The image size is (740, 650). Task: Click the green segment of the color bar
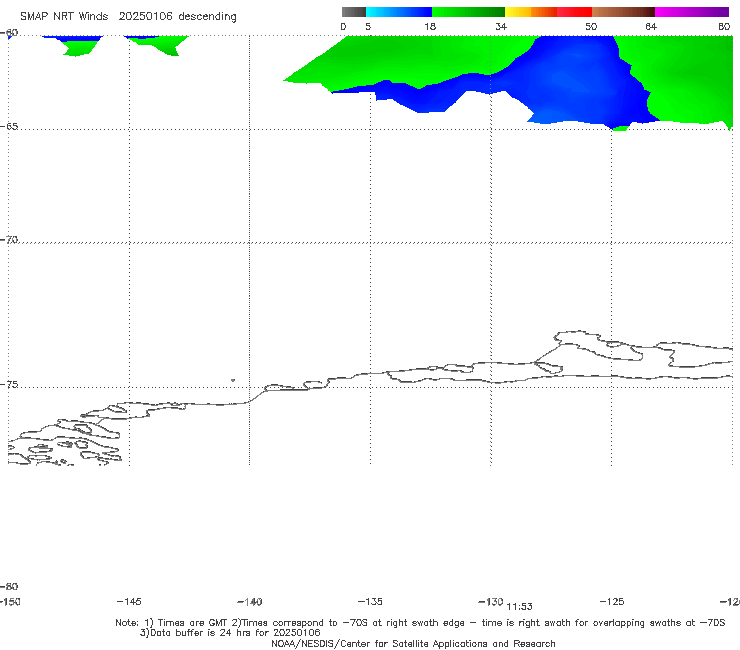468,12
